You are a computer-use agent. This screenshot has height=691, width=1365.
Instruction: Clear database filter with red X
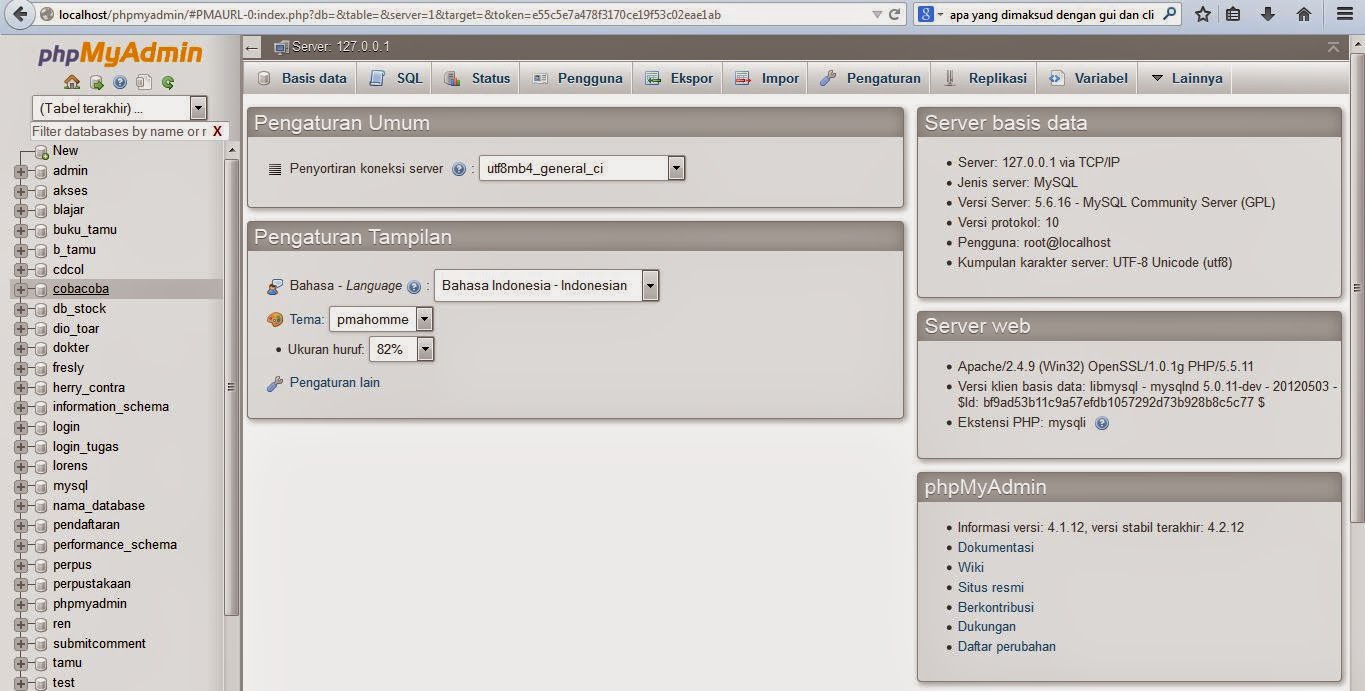click(217, 131)
